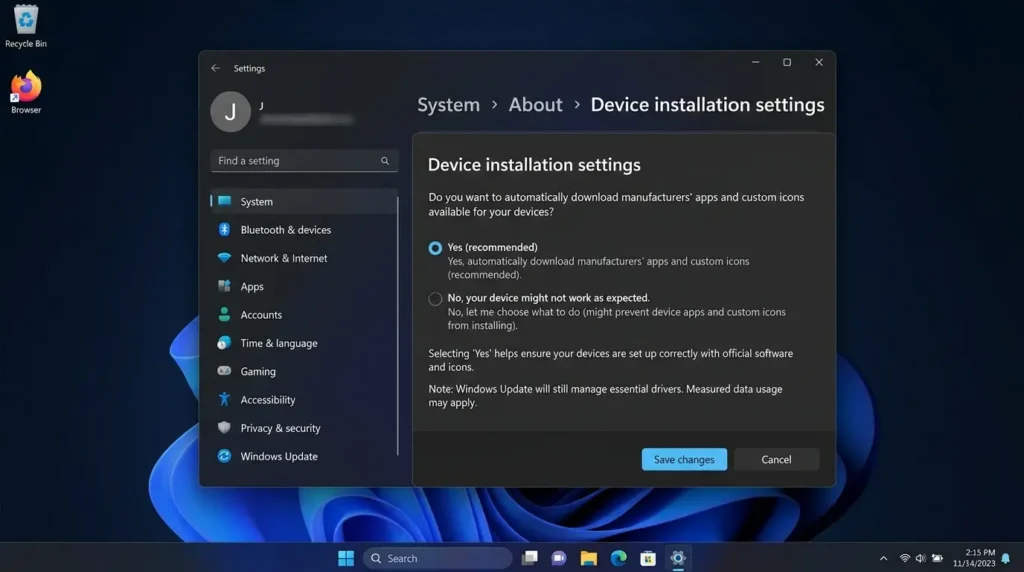This screenshot has width=1024, height=572.
Task: Click the Network Wi-Fi icon in sidebar
Action: [224, 258]
